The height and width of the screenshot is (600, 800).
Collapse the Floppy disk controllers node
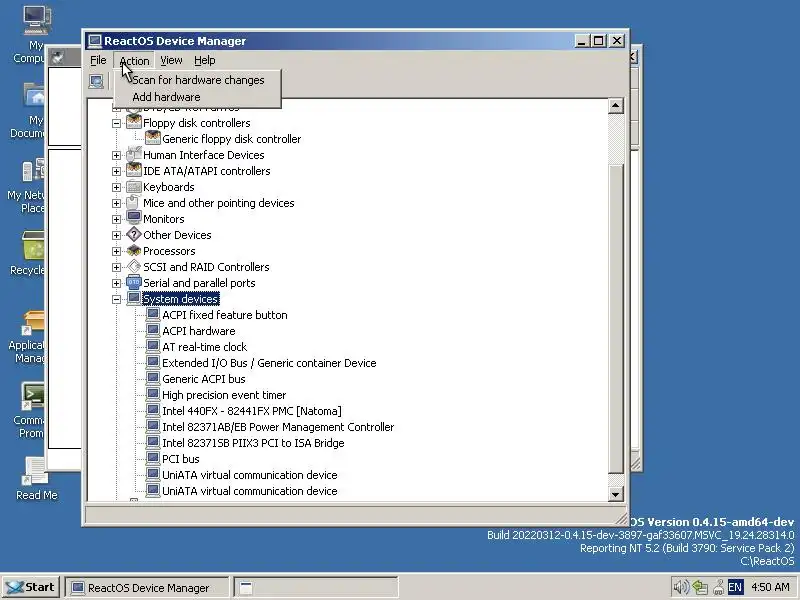click(x=116, y=123)
